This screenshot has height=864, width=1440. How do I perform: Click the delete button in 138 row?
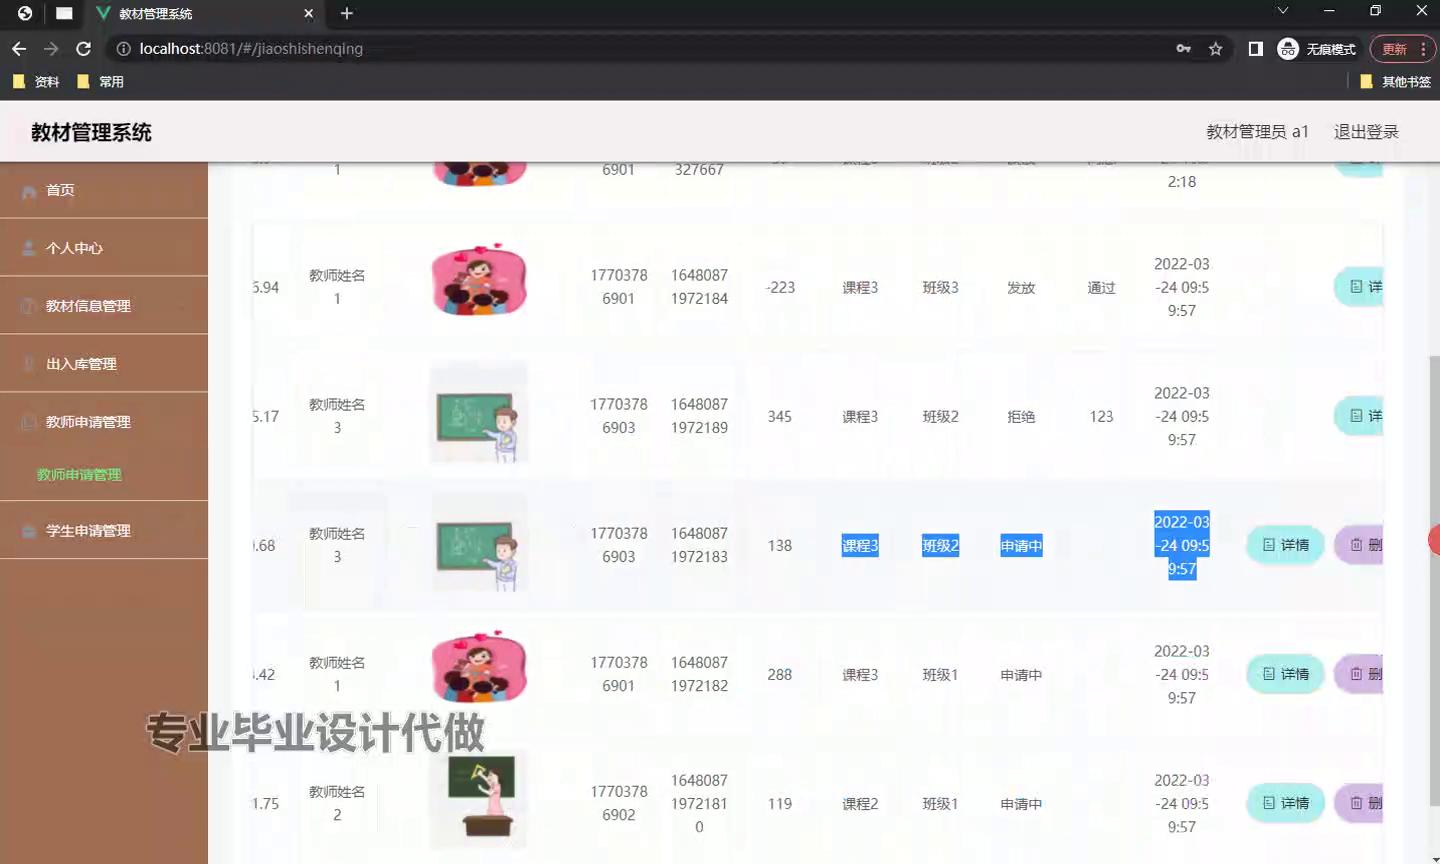[x=1359, y=545]
